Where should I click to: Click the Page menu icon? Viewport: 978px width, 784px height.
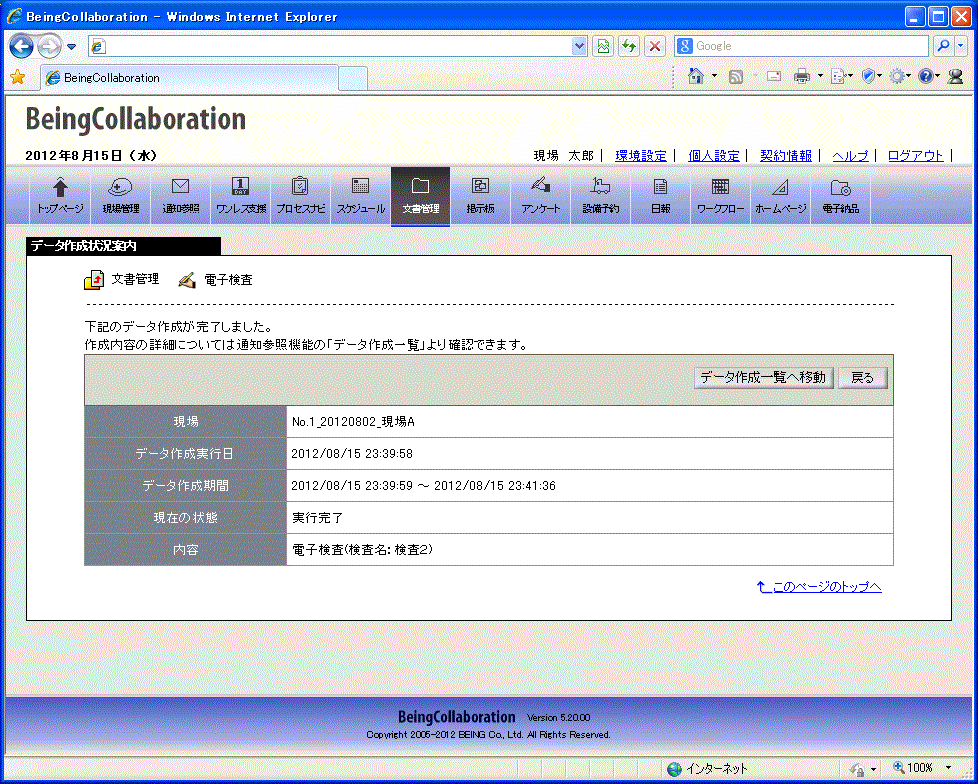point(838,76)
